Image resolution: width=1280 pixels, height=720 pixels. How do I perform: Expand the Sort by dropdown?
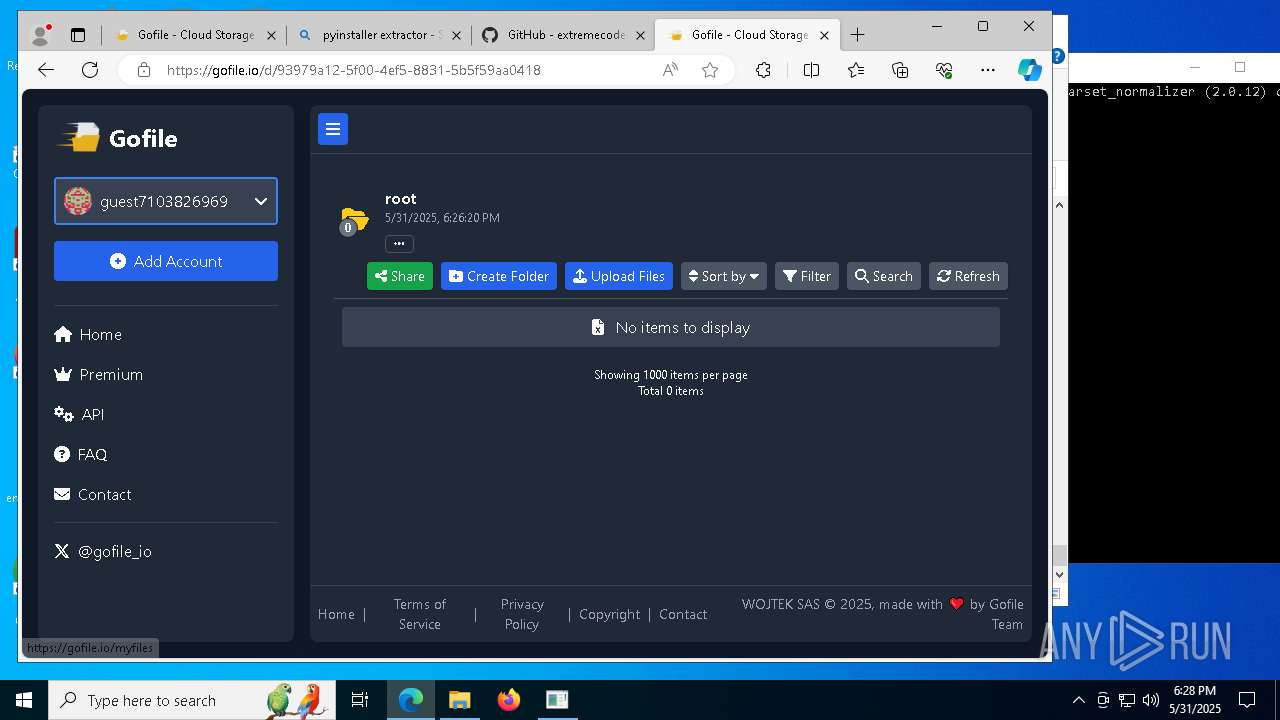point(724,276)
